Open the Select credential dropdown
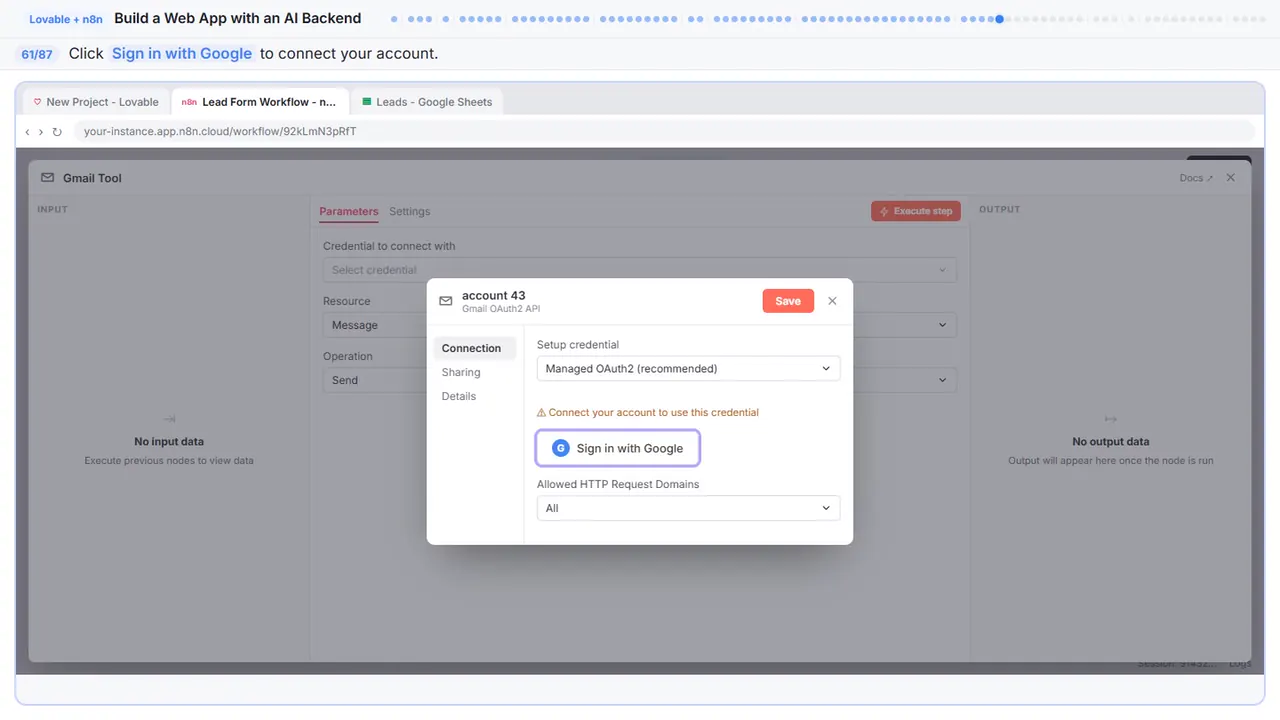Image resolution: width=1280 pixels, height=720 pixels. [640, 270]
